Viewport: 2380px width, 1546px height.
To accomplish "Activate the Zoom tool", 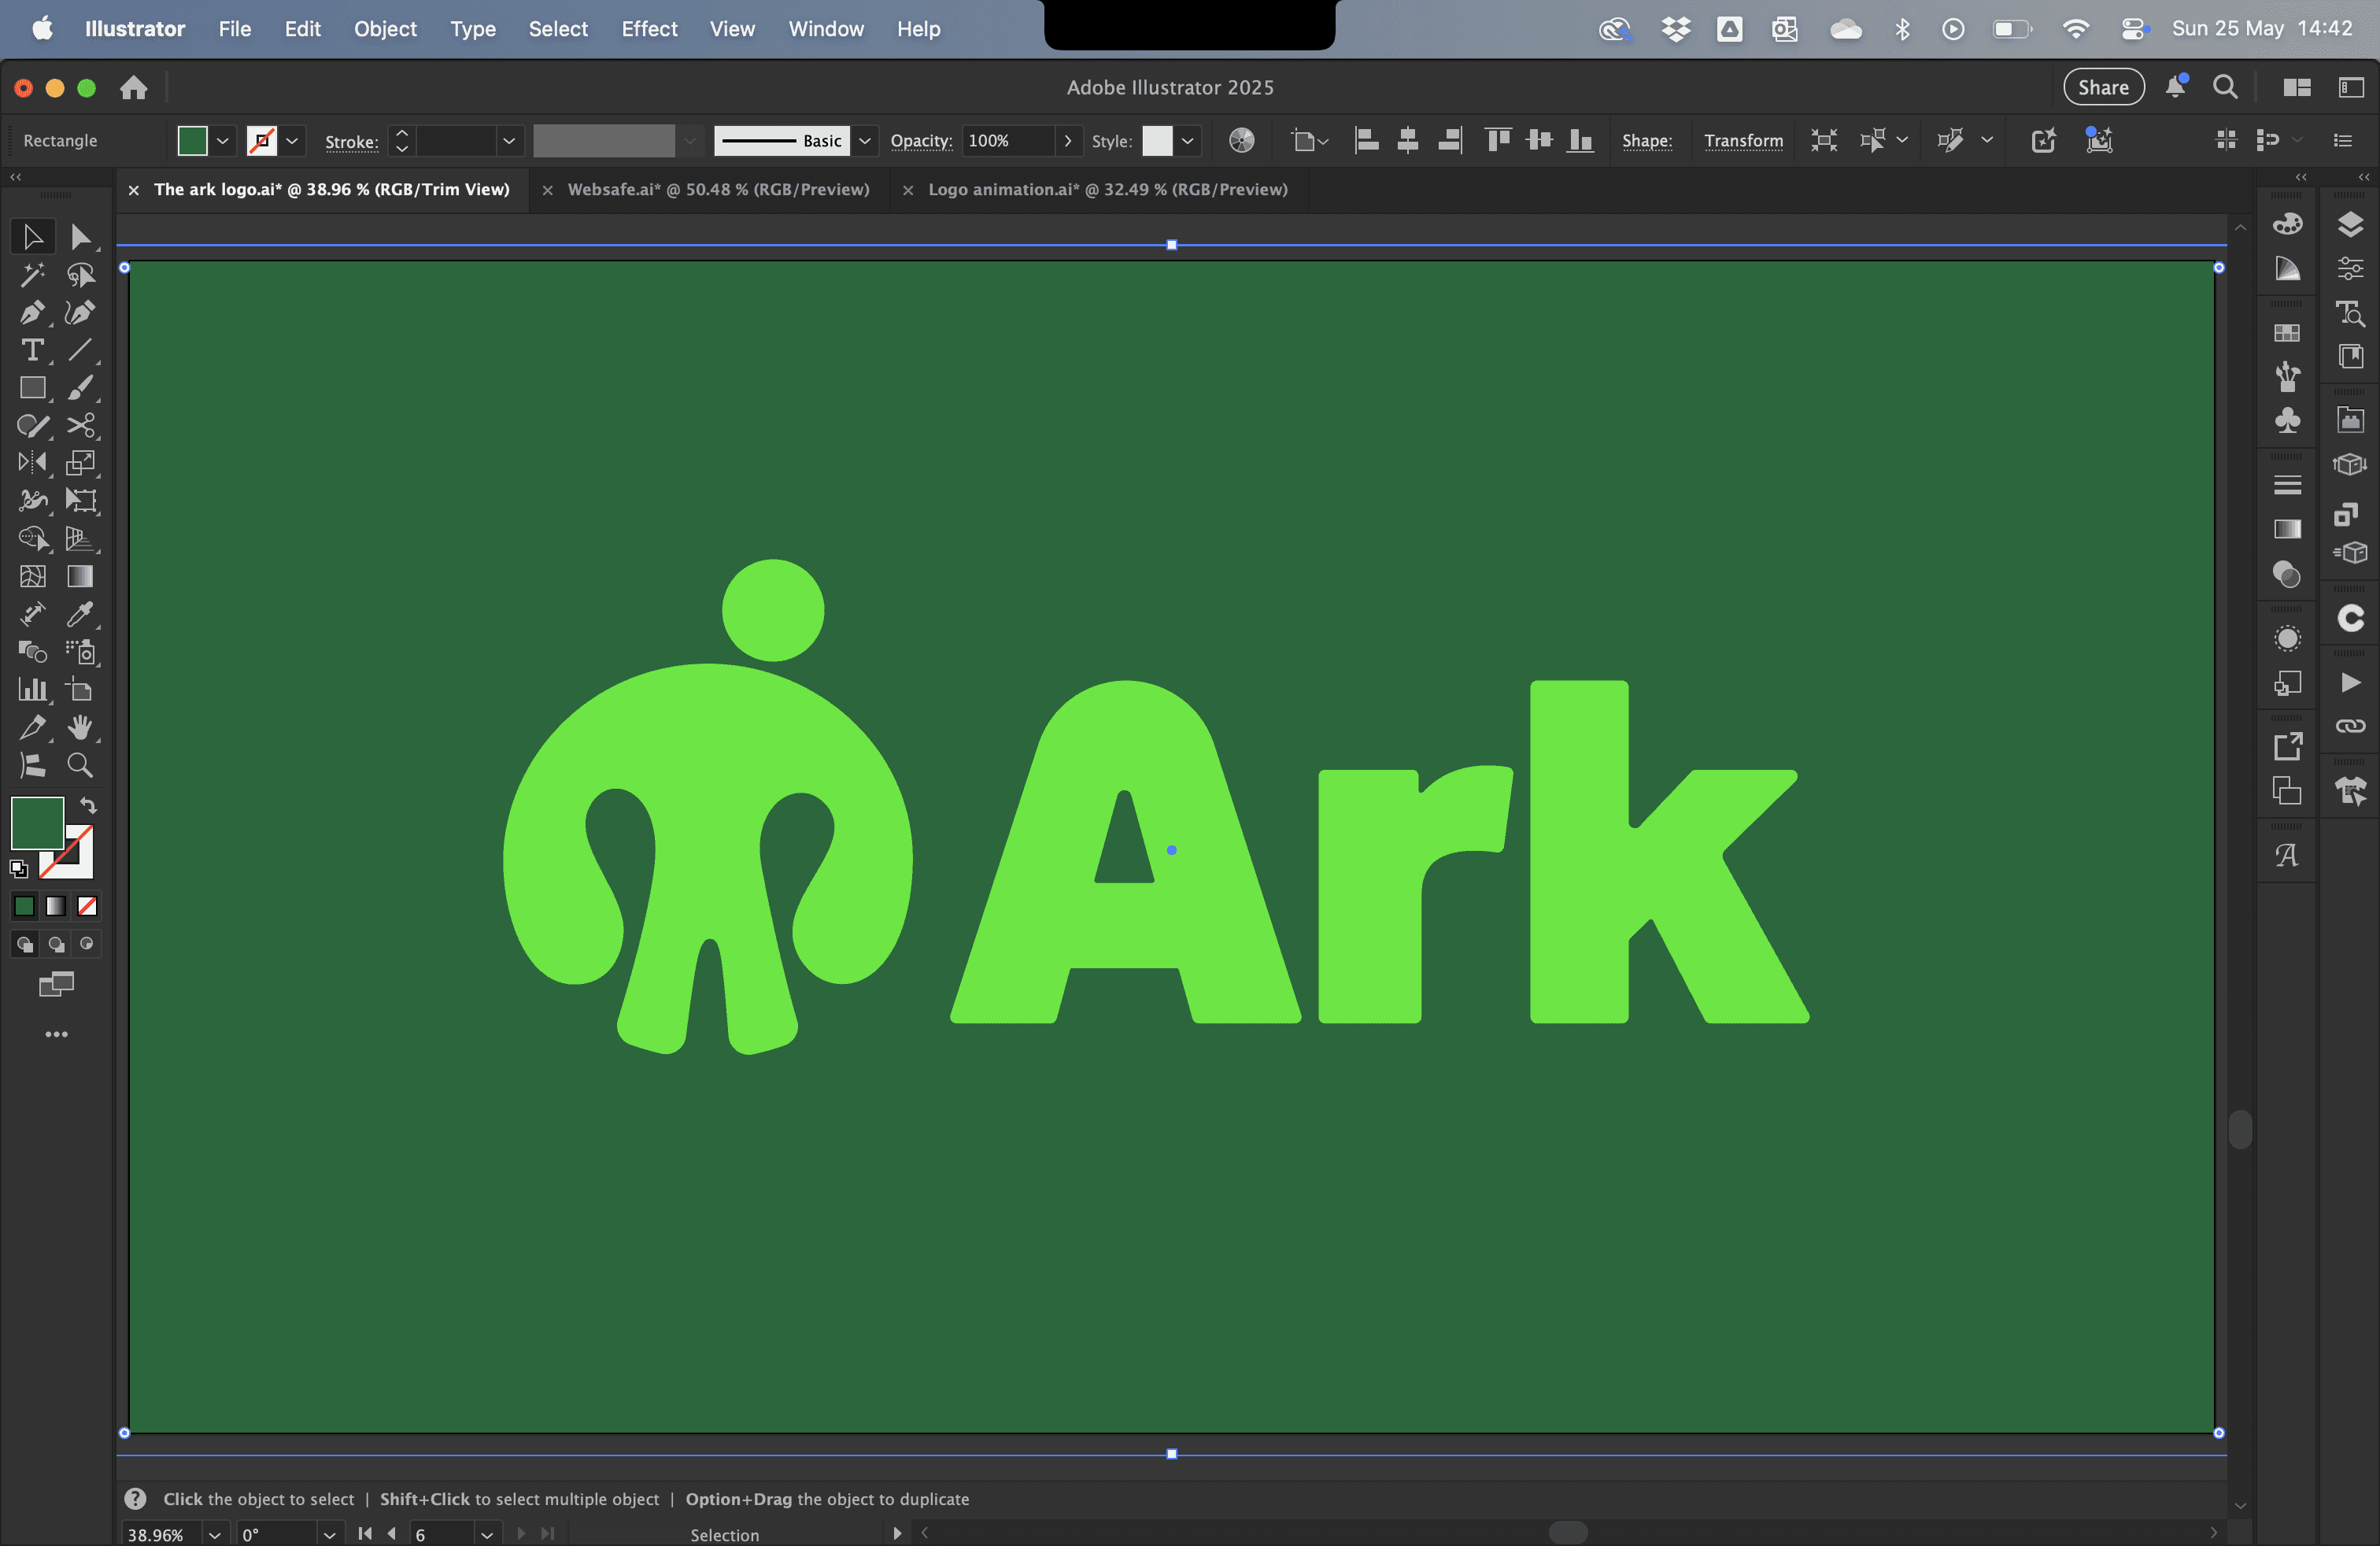I will point(80,766).
